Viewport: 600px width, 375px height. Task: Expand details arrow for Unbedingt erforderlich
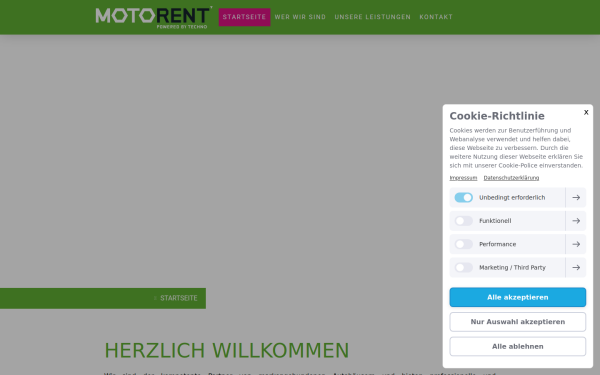tap(576, 197)
